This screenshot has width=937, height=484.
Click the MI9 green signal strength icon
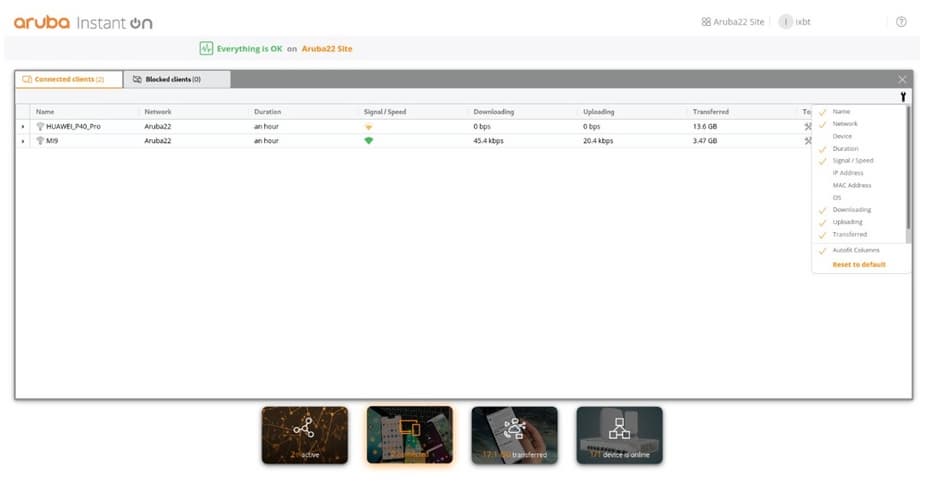(x=369, y=141)
